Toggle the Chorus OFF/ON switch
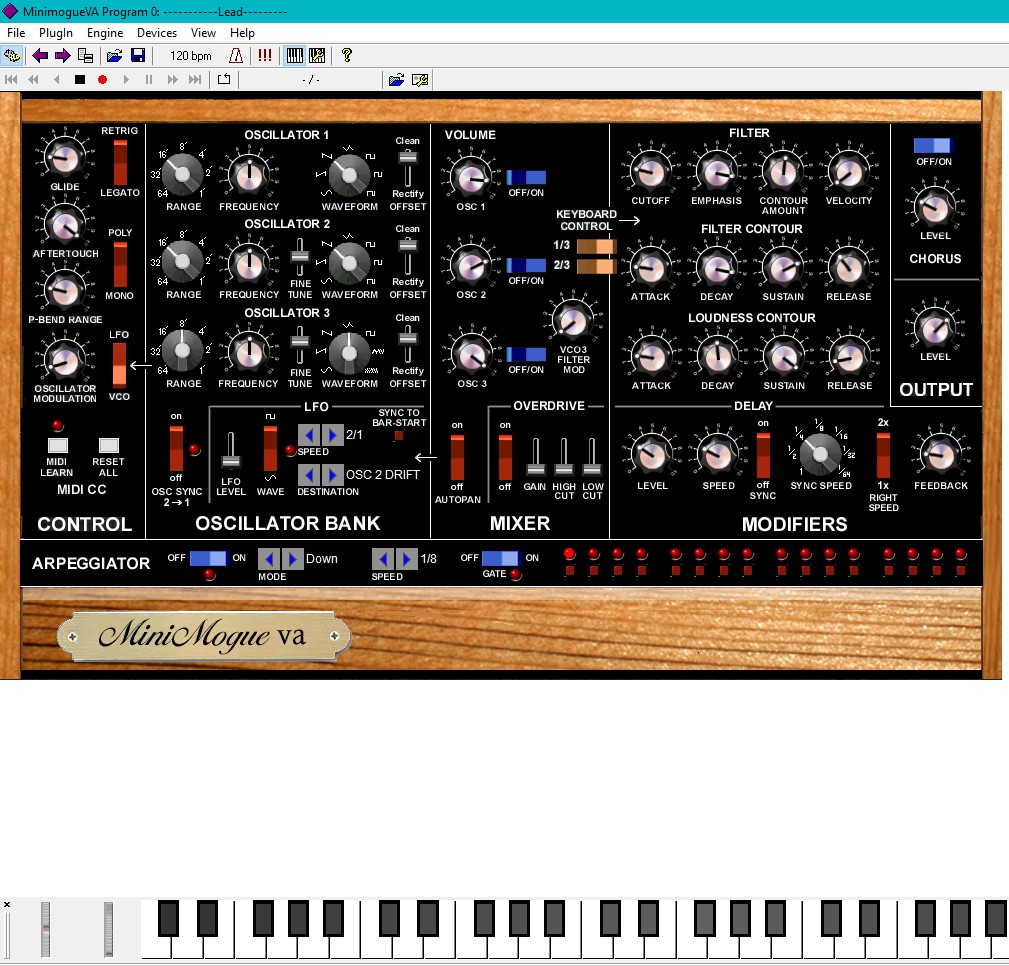This screenshot has height=966, width=1009. pyautogui.click(x=933, y=145)
